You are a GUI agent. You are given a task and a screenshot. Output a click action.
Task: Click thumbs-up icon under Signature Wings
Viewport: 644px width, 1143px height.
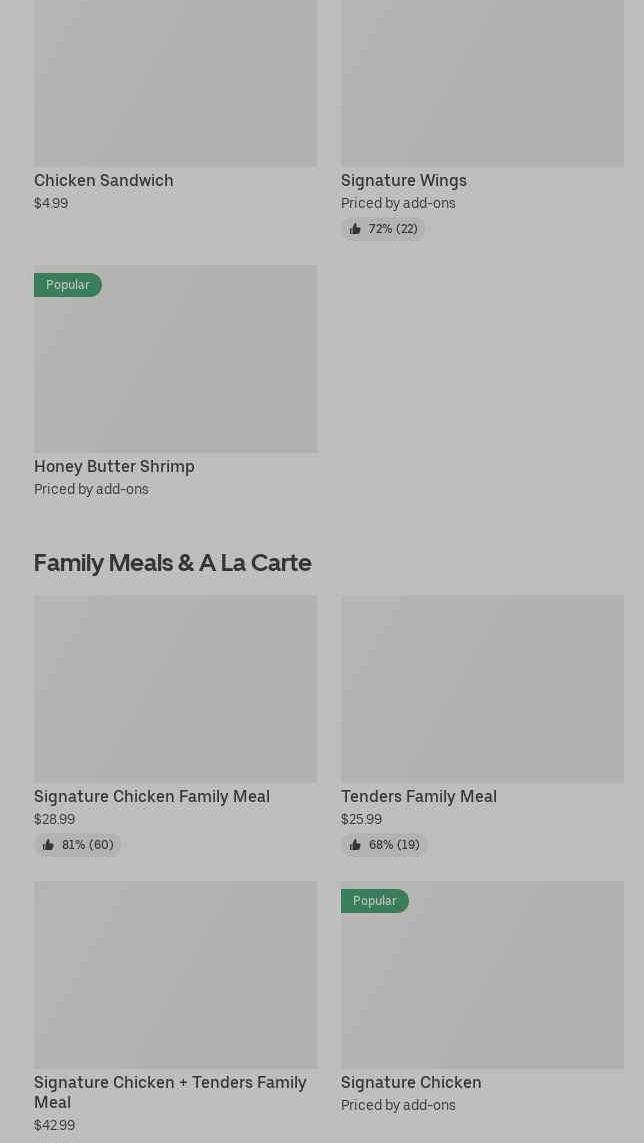[355, 229]
